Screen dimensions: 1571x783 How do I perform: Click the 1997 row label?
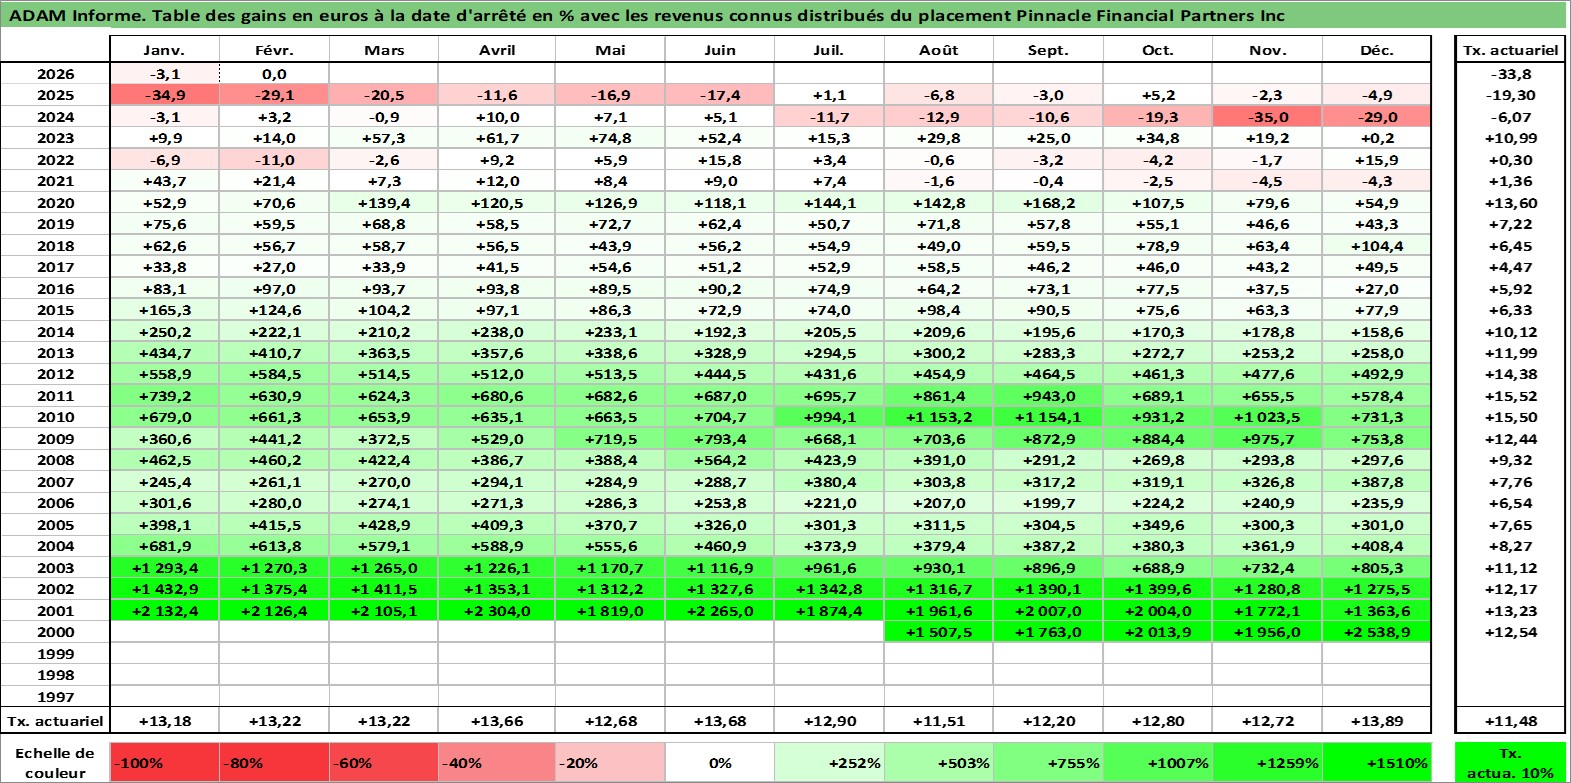tap(55, 697)
